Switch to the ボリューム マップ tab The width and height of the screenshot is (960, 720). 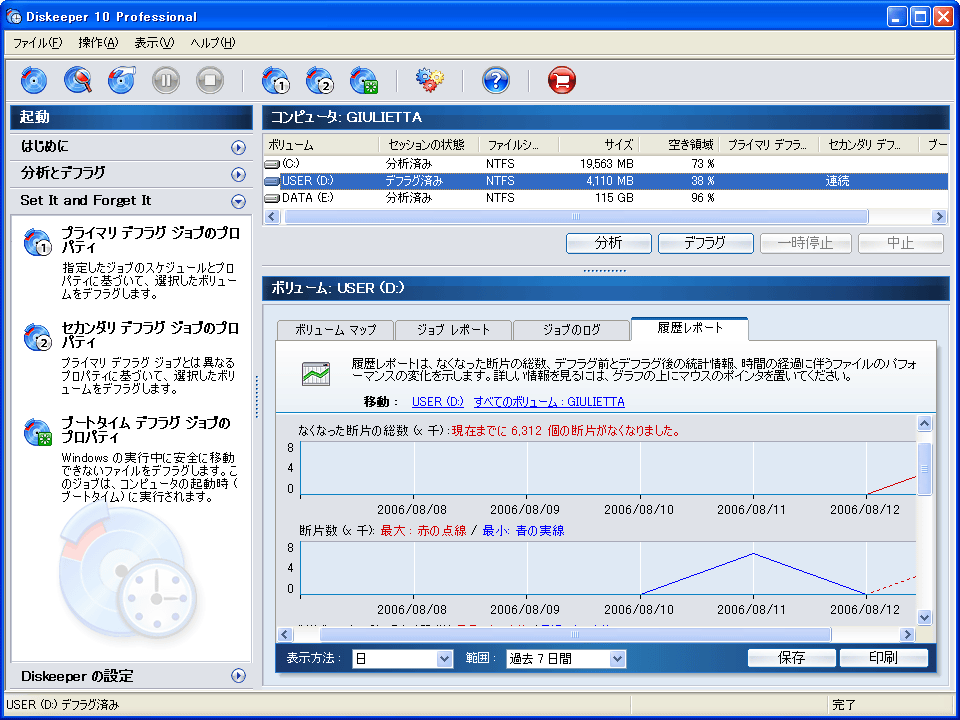click(x=335, y=330)
